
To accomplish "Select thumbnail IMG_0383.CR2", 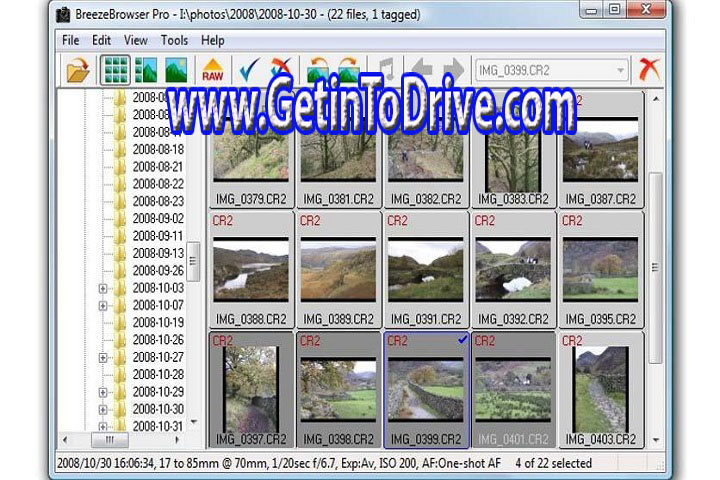I will [513, 152].
